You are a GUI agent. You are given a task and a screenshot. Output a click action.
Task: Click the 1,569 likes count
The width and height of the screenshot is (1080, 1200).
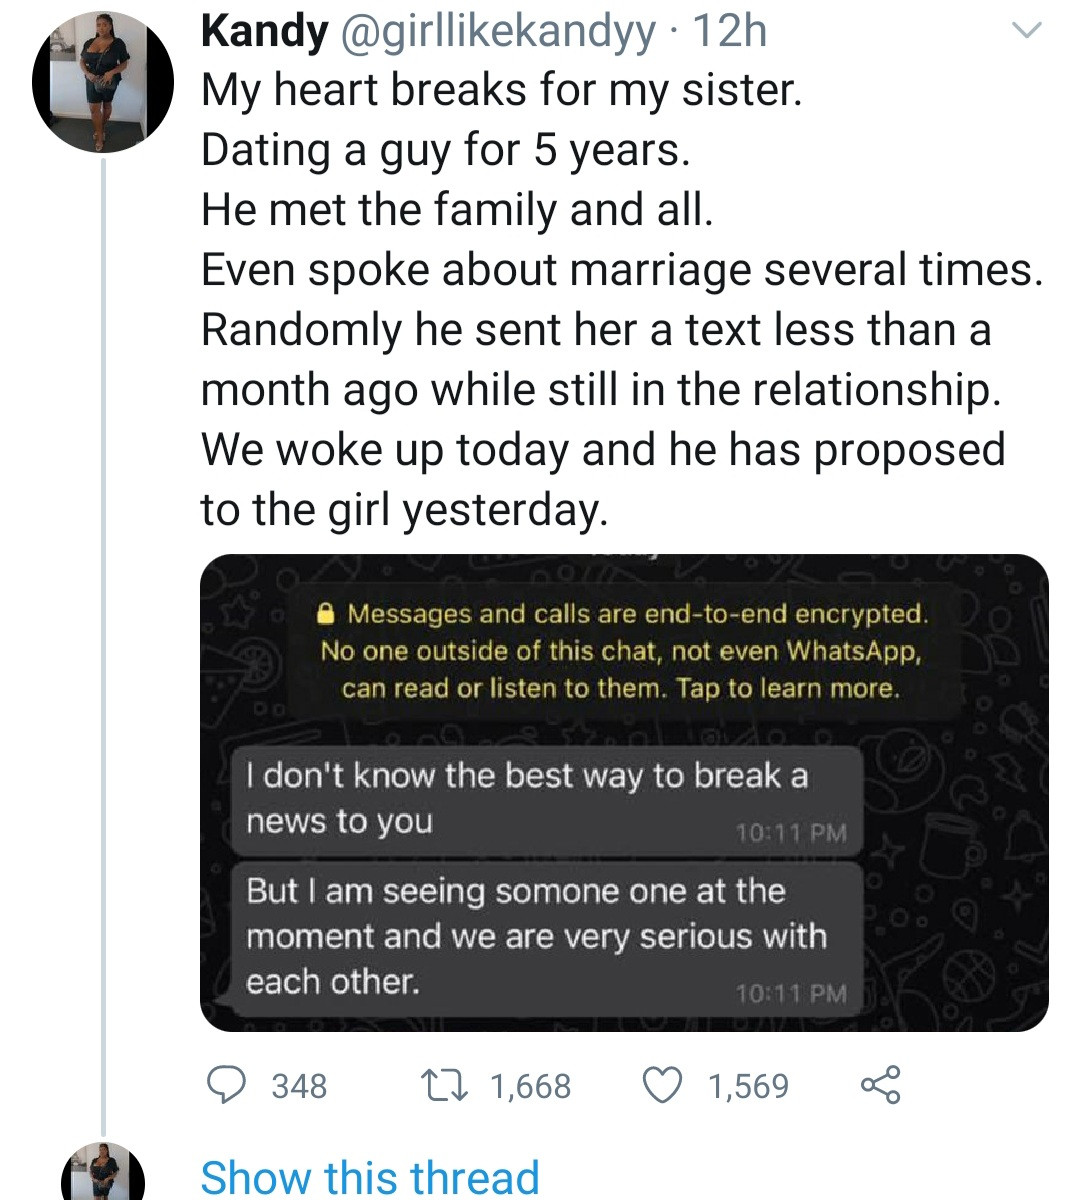(x=748, y=1086)
